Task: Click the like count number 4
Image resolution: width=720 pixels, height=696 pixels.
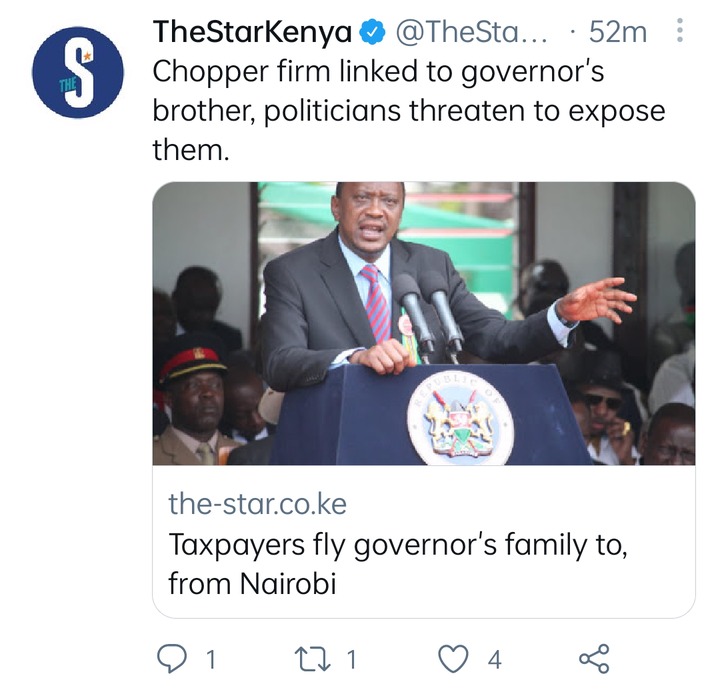Action: click(494, 660)
